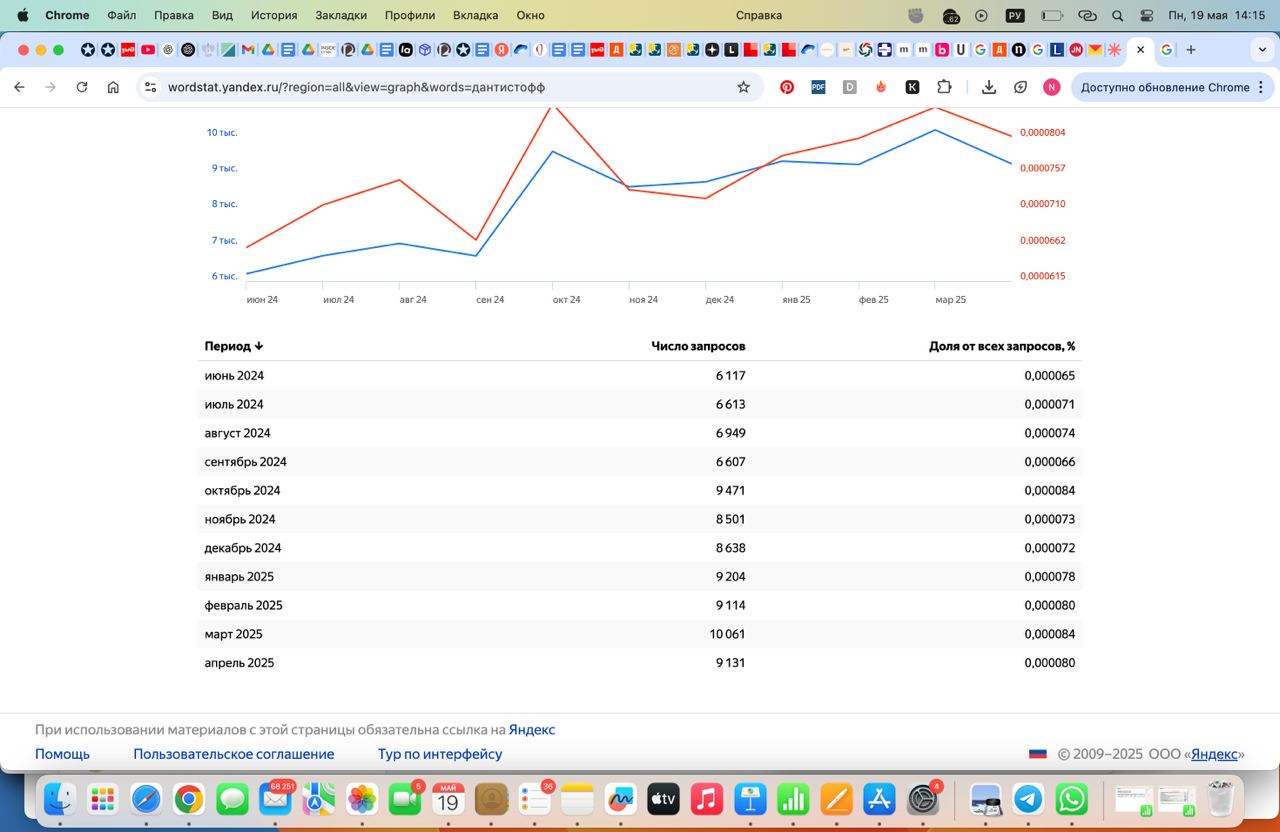Viewport: 1280px width, 832px height.
Task: Open Telegram from the Dock
Action: pos(1028,799)
